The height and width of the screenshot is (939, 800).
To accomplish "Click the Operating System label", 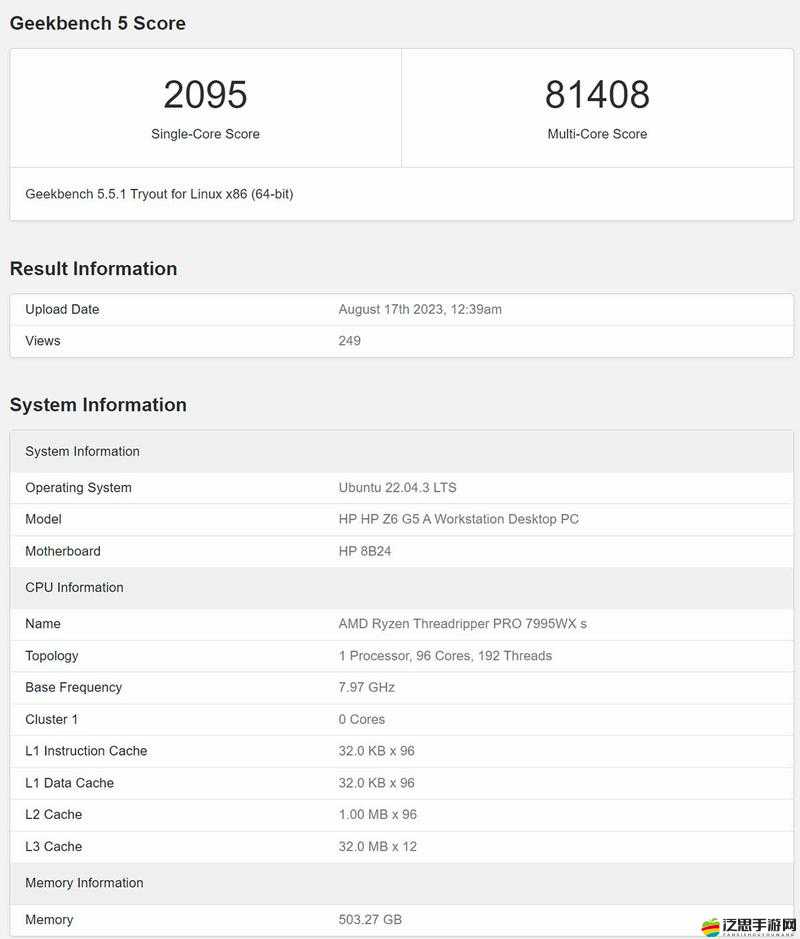I will pyautogui.click(x=78, y=487).
